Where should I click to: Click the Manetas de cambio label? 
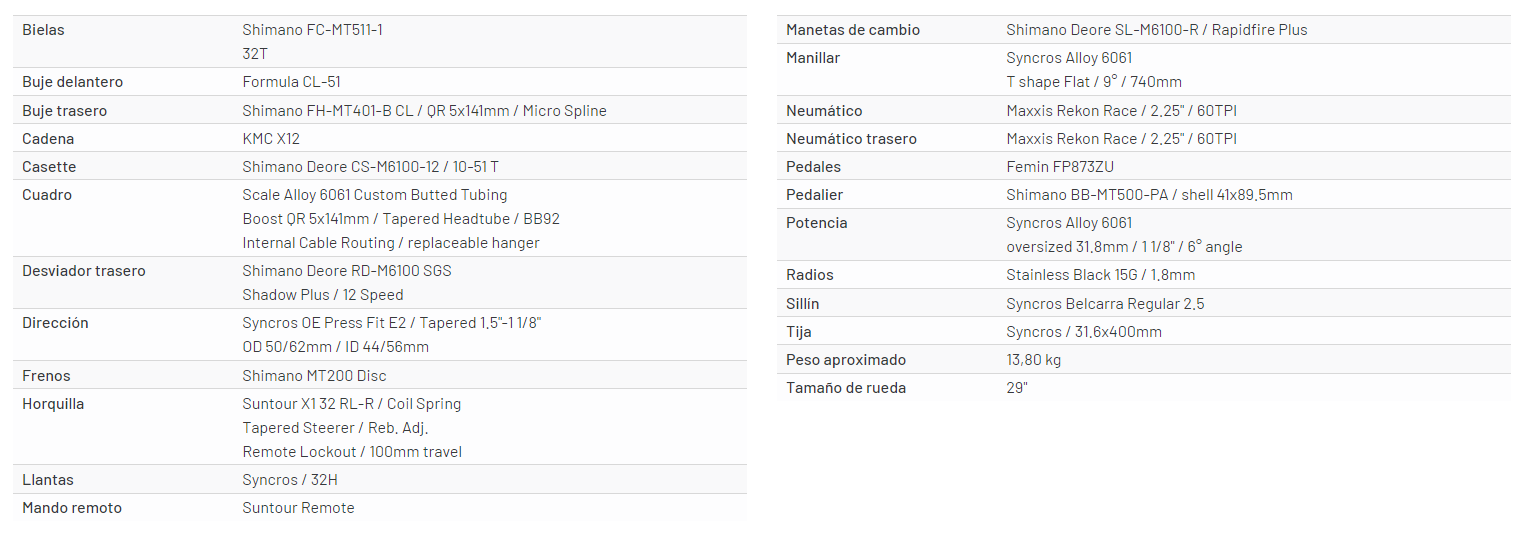[x=852, y=30]
